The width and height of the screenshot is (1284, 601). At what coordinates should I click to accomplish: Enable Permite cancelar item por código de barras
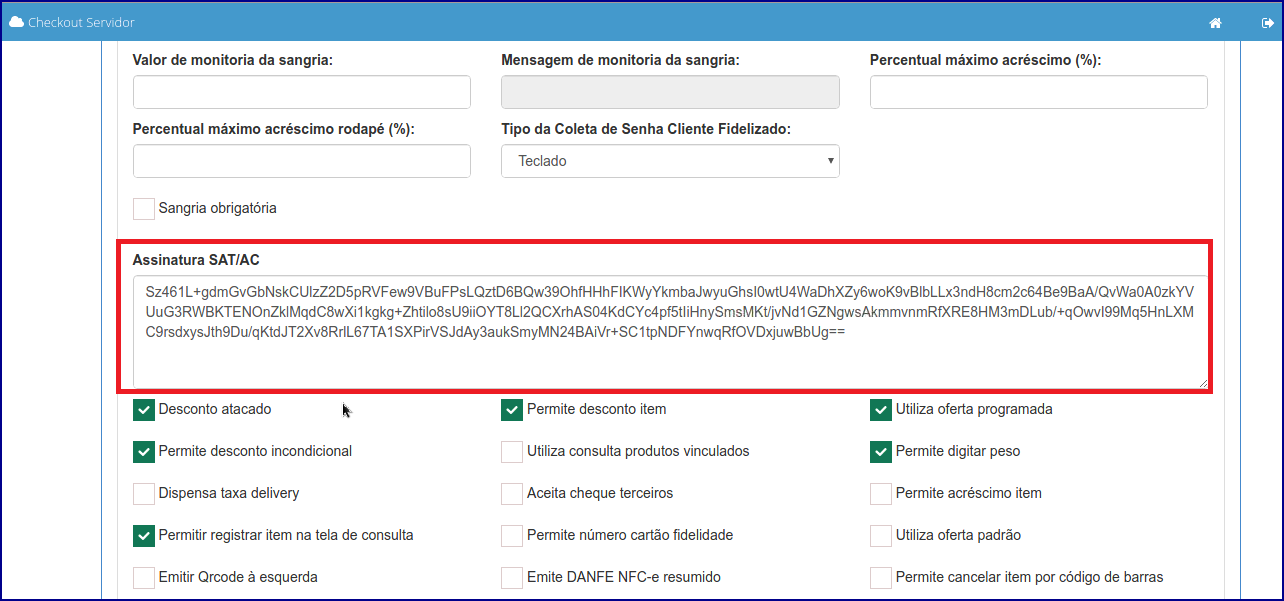pos(881,577)
